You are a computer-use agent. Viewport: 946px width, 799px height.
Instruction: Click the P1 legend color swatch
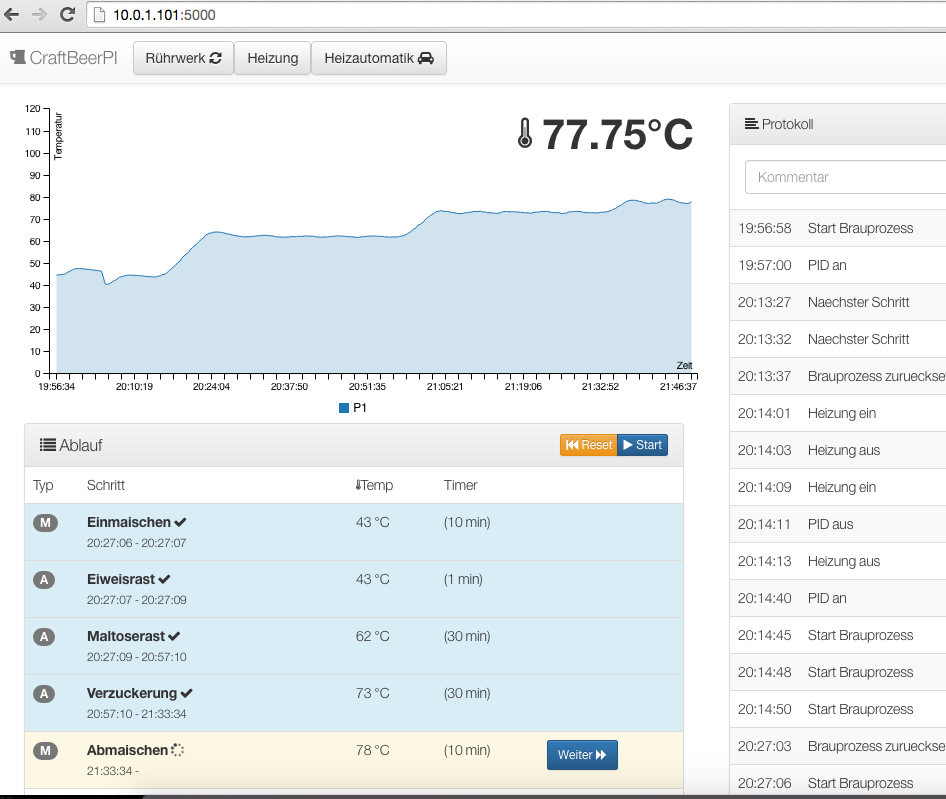(344, 408)
